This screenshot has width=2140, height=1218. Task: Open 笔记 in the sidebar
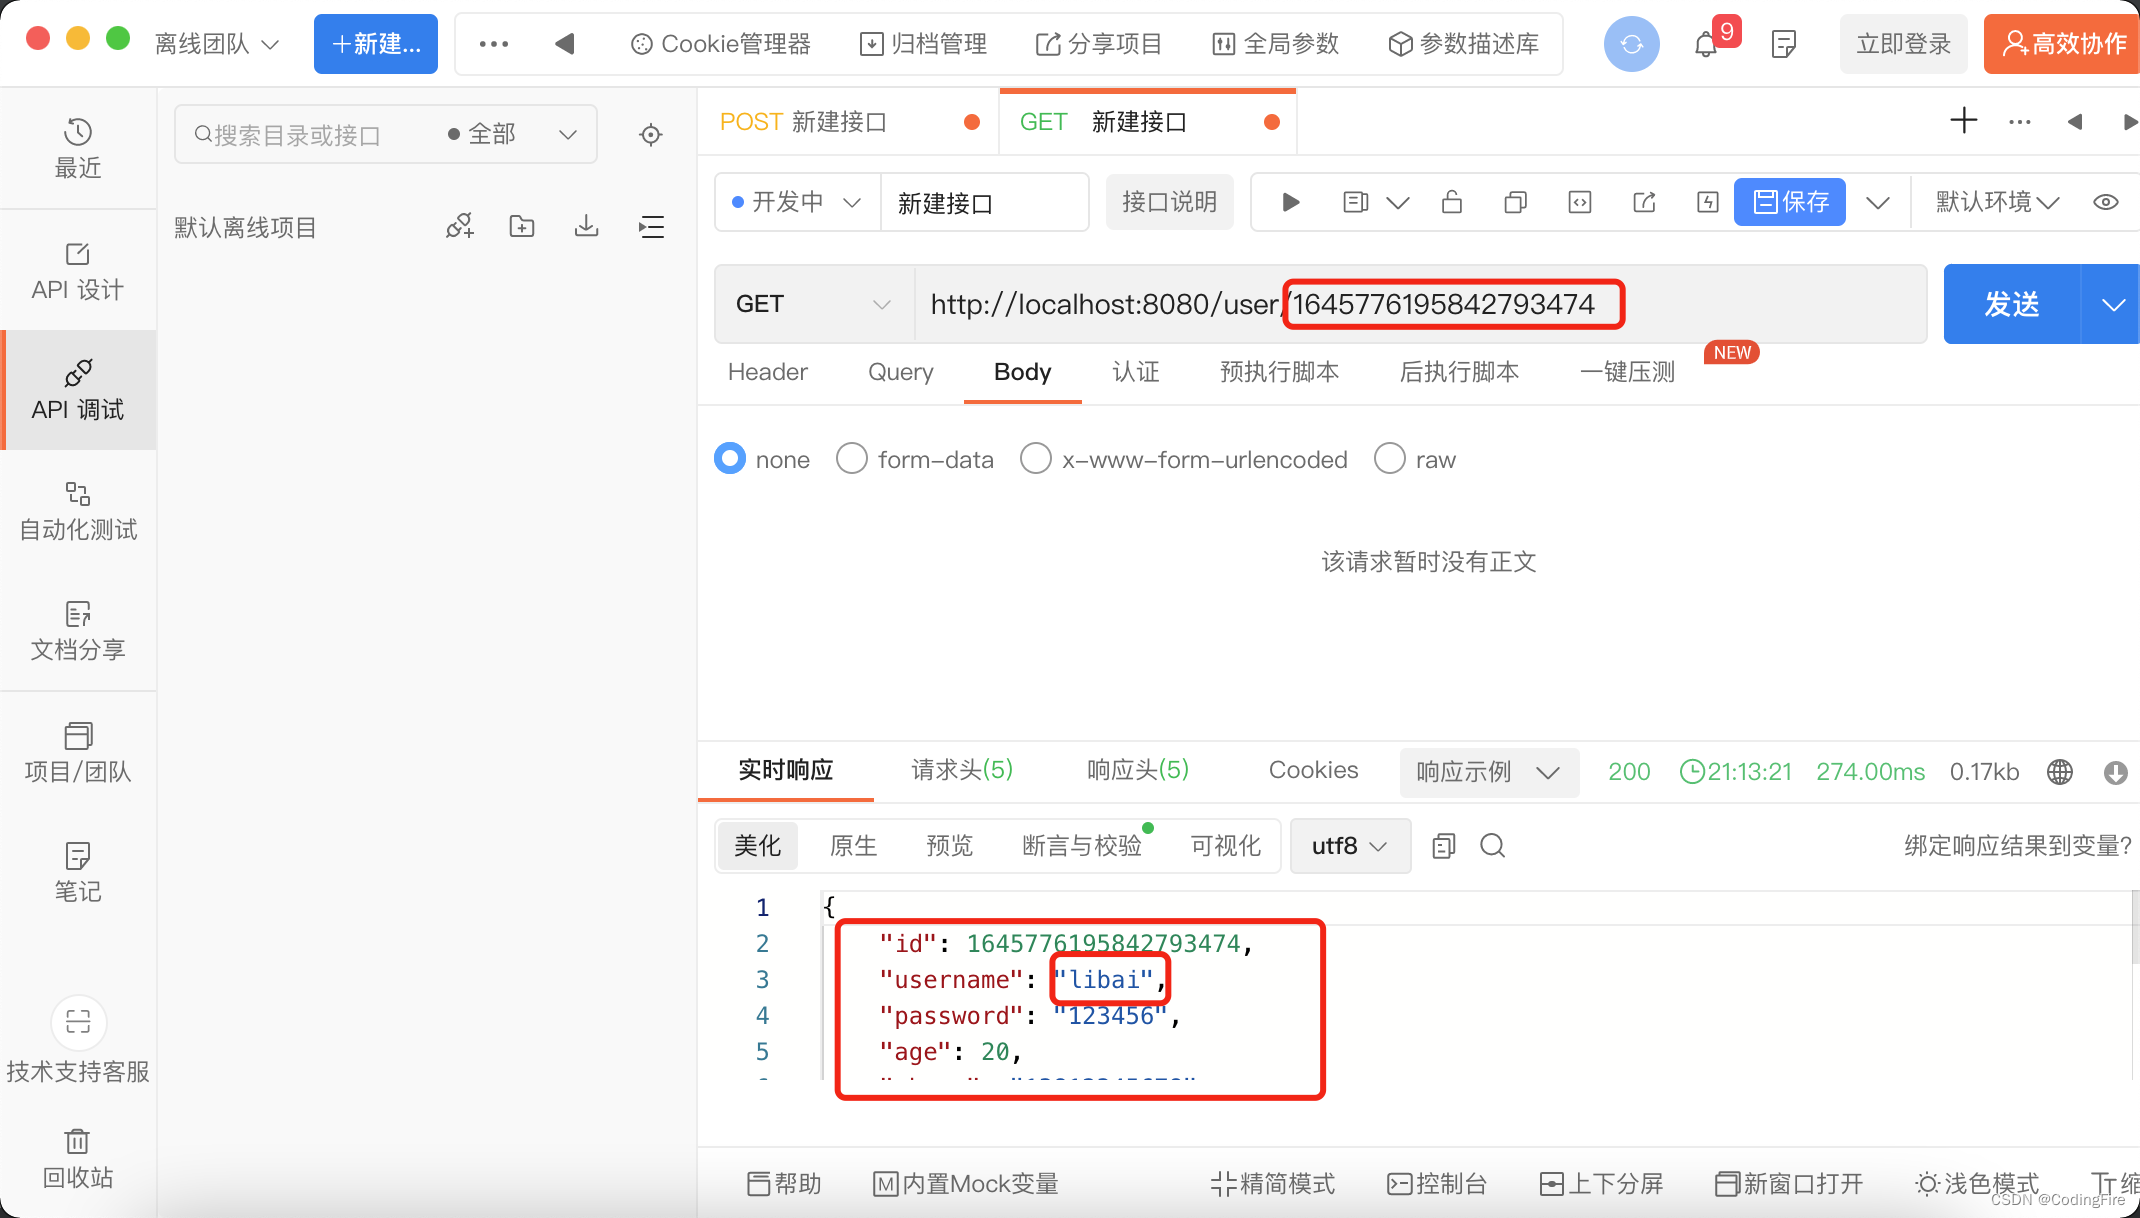coord(78,873)
